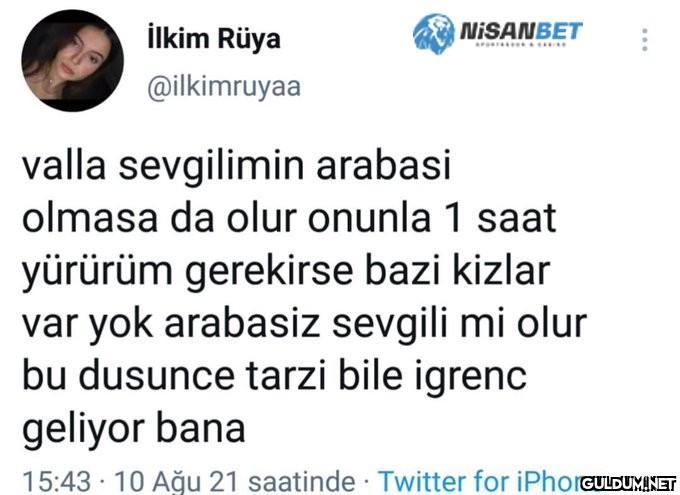This screenshot has height=495, width=680.
Task: Click the dark NISAN part of the logo
Action: [x=492, y=31]
